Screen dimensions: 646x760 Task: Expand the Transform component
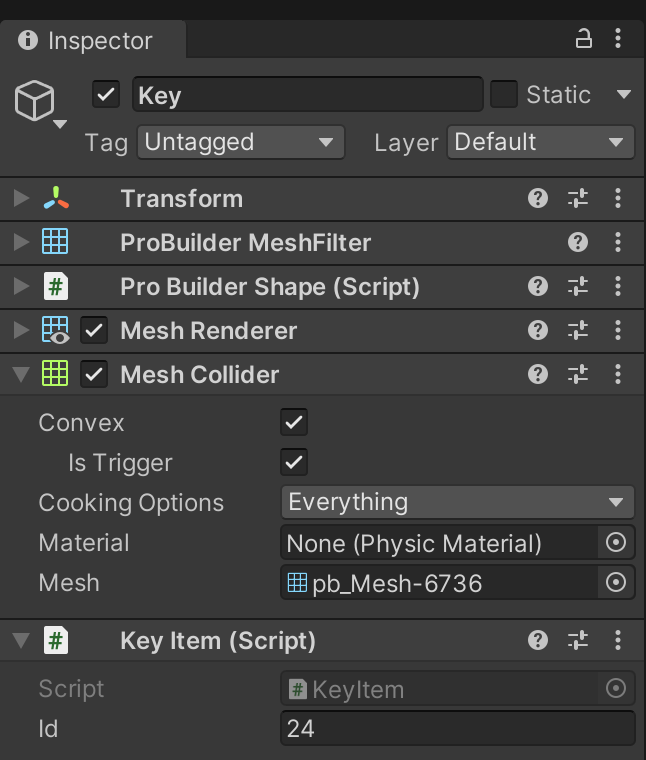21,198
